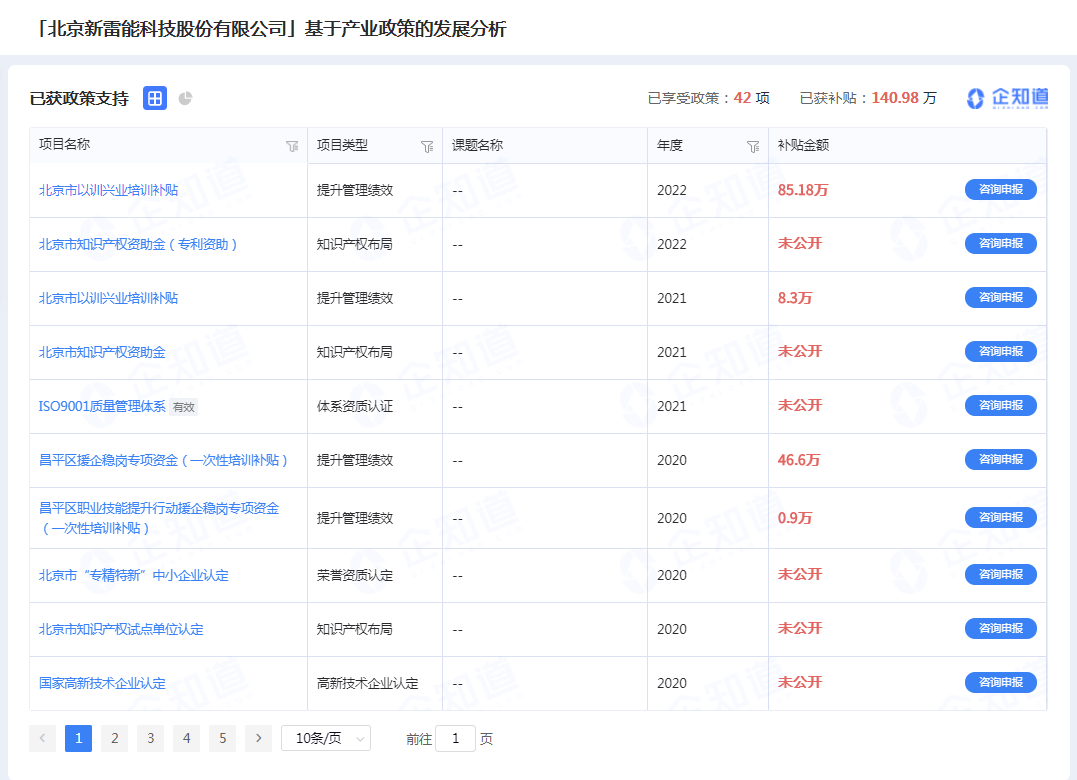Click 知识产权布局 in 北京市知识产权试点单位认定 row
The height and width of the screenshot is (780, 1077).
point(355,629)
